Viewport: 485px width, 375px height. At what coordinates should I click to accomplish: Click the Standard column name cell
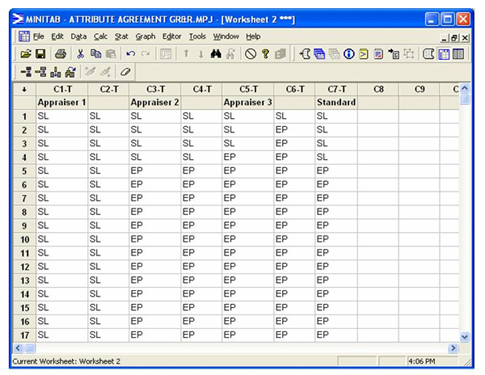(x=336, y=102)
